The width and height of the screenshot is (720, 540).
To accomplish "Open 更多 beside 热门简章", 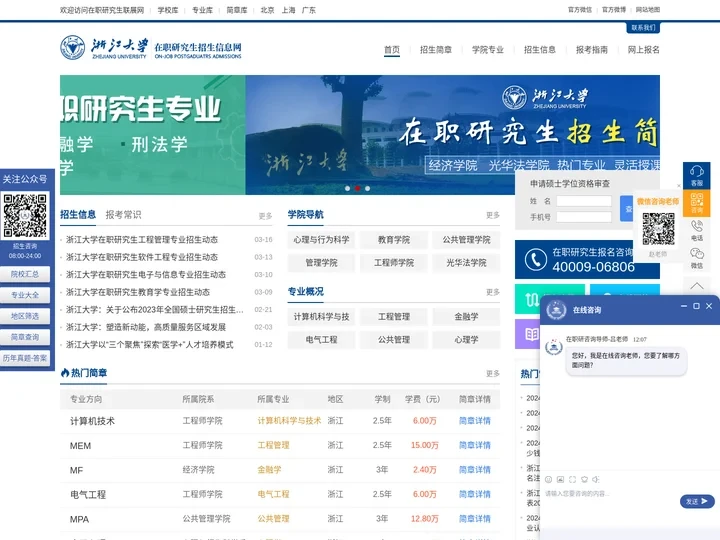I will click(x=493, y=373).
